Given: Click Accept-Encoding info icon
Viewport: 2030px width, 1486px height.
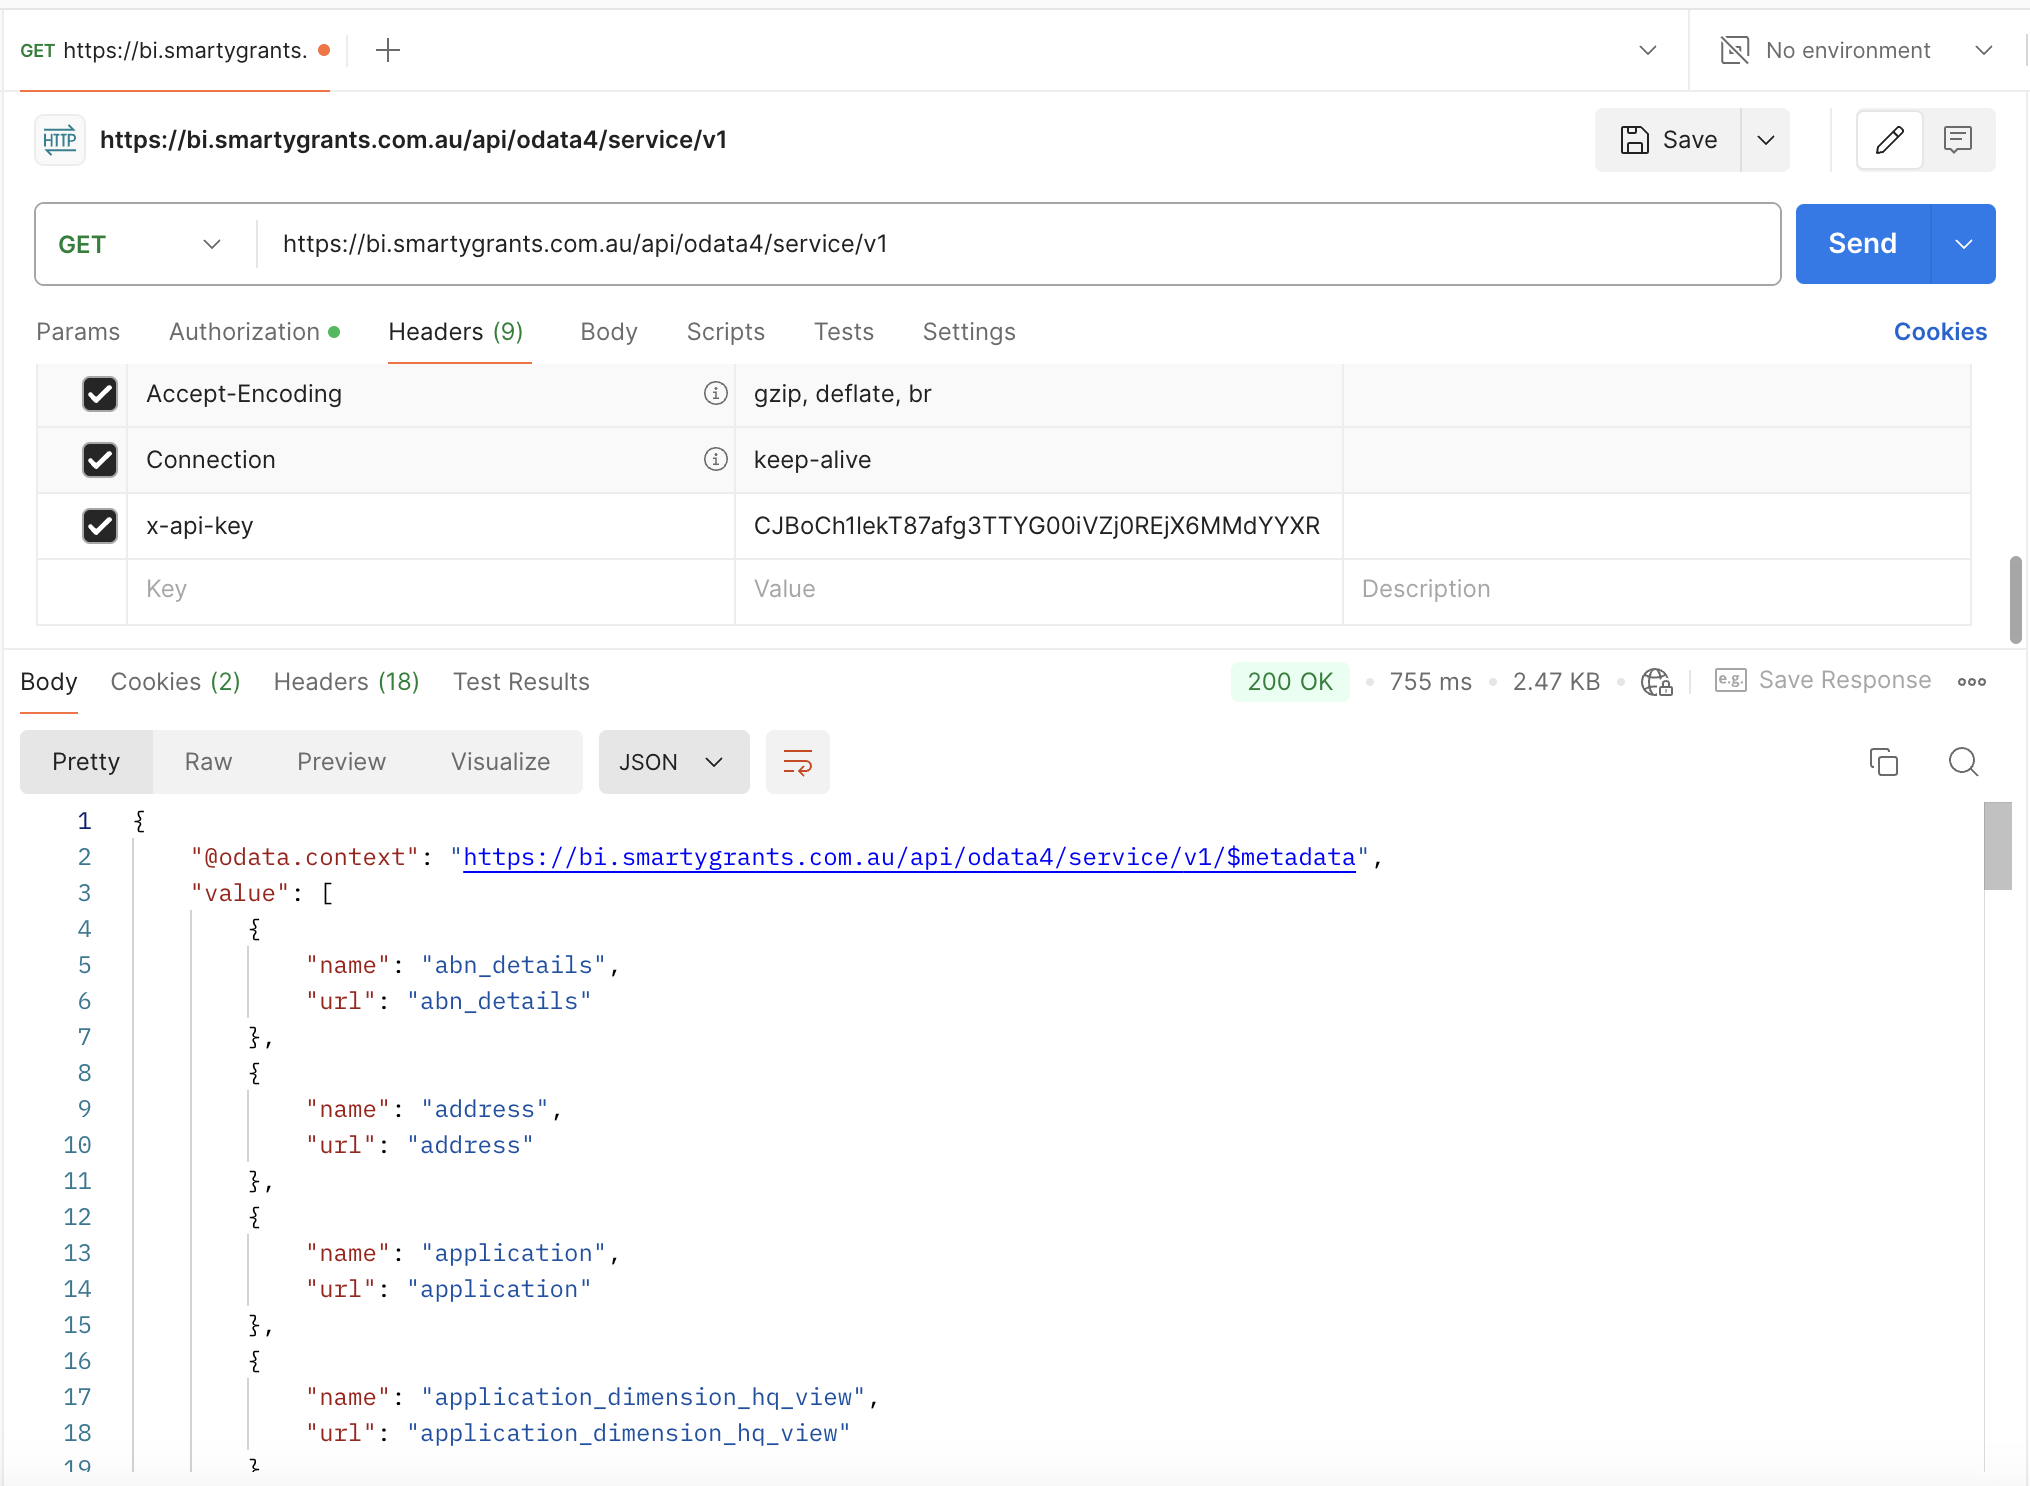Looking at the screenshot, I should click(x=715, y=393).
